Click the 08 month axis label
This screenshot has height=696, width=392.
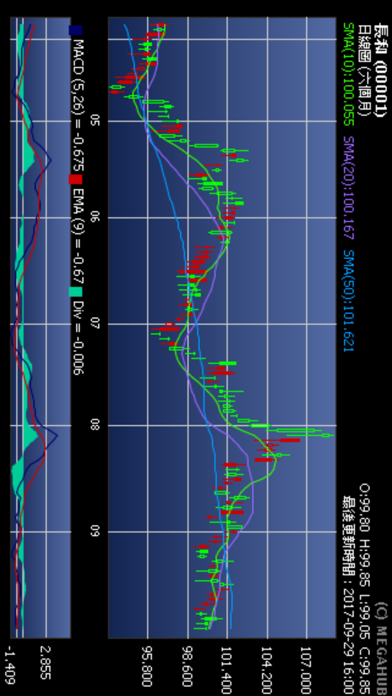[94, 425]
